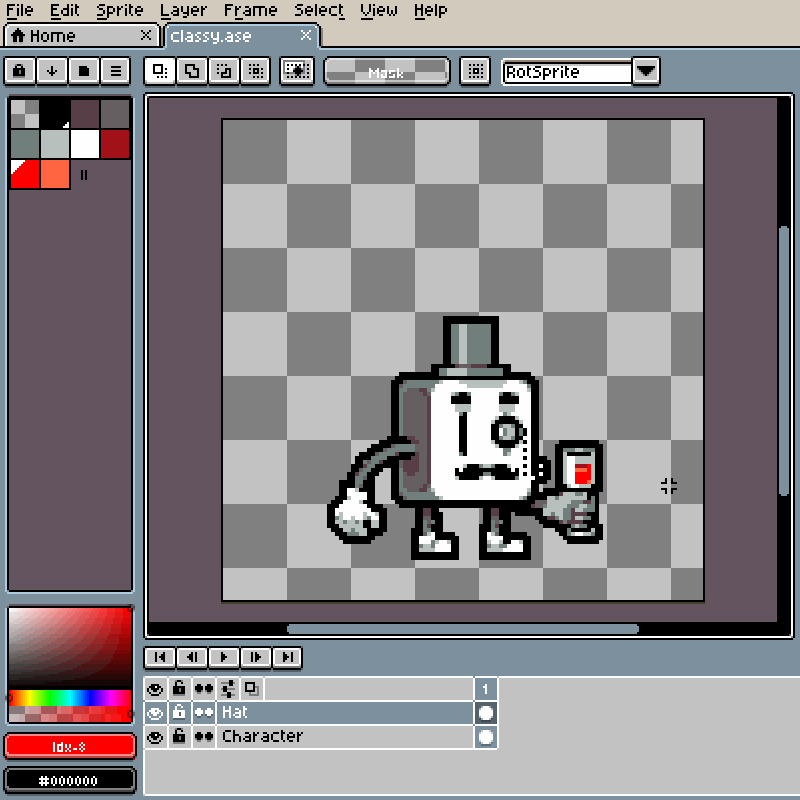This screenshot has width=800, height=800.
Task: Click the palette sort arrow icon
Action: tap(51, 71)
